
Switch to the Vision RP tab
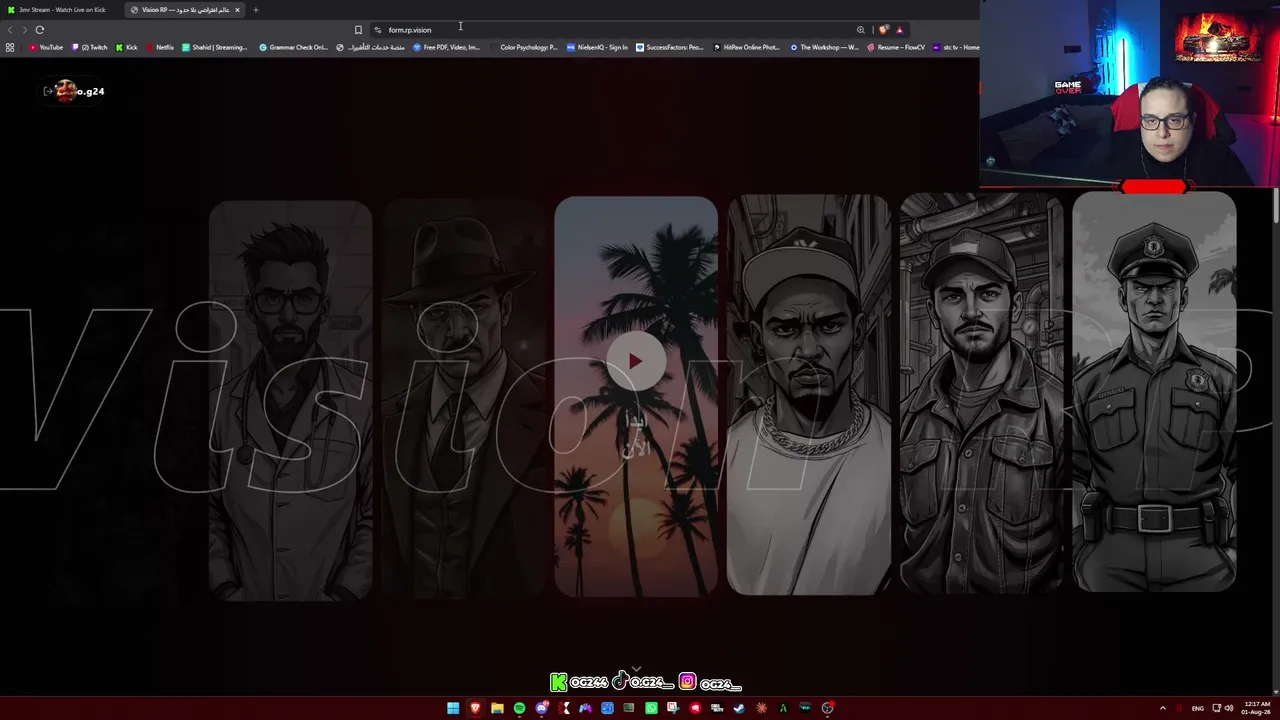point(186,10)
